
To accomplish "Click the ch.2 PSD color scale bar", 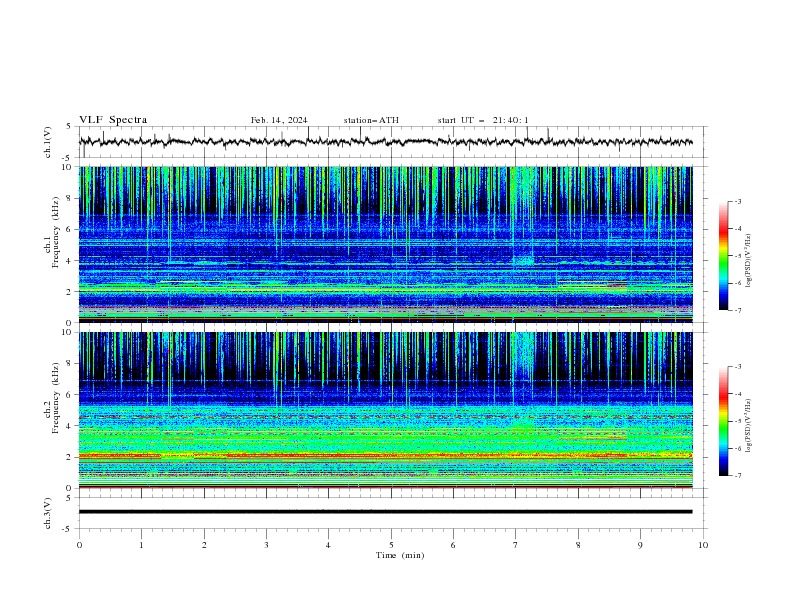I will point(723,421).
